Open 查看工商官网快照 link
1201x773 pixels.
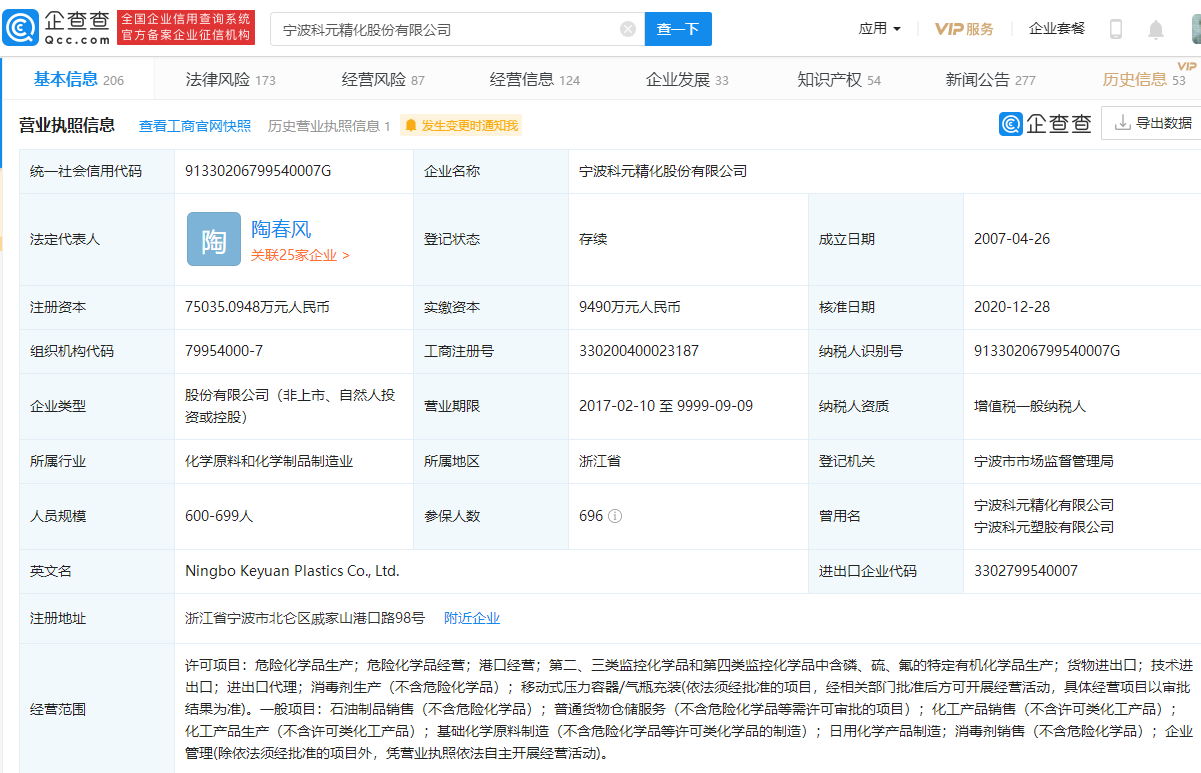tap(195, 126)
